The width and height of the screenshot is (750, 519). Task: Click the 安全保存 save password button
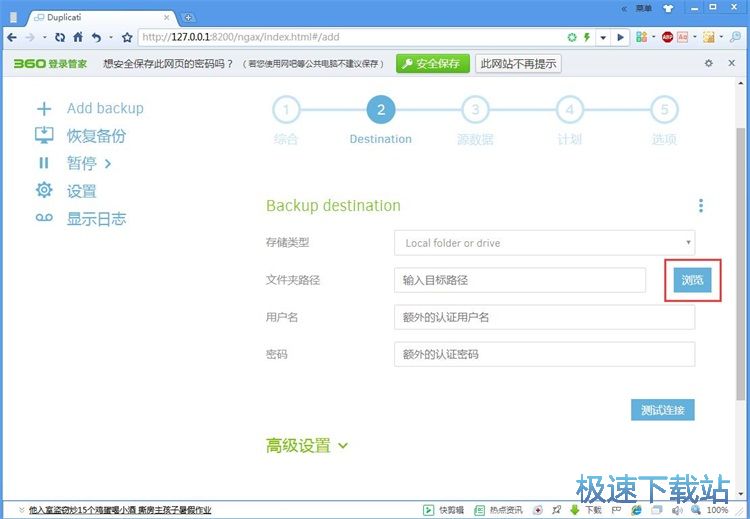(x=433, y=63)
